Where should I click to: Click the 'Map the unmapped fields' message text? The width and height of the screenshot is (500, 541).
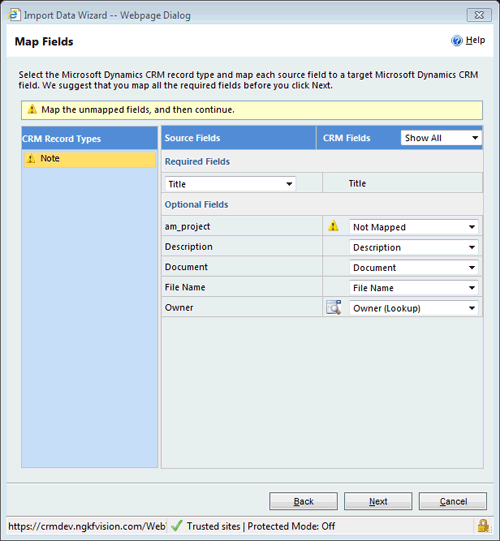tap(138, 110)
